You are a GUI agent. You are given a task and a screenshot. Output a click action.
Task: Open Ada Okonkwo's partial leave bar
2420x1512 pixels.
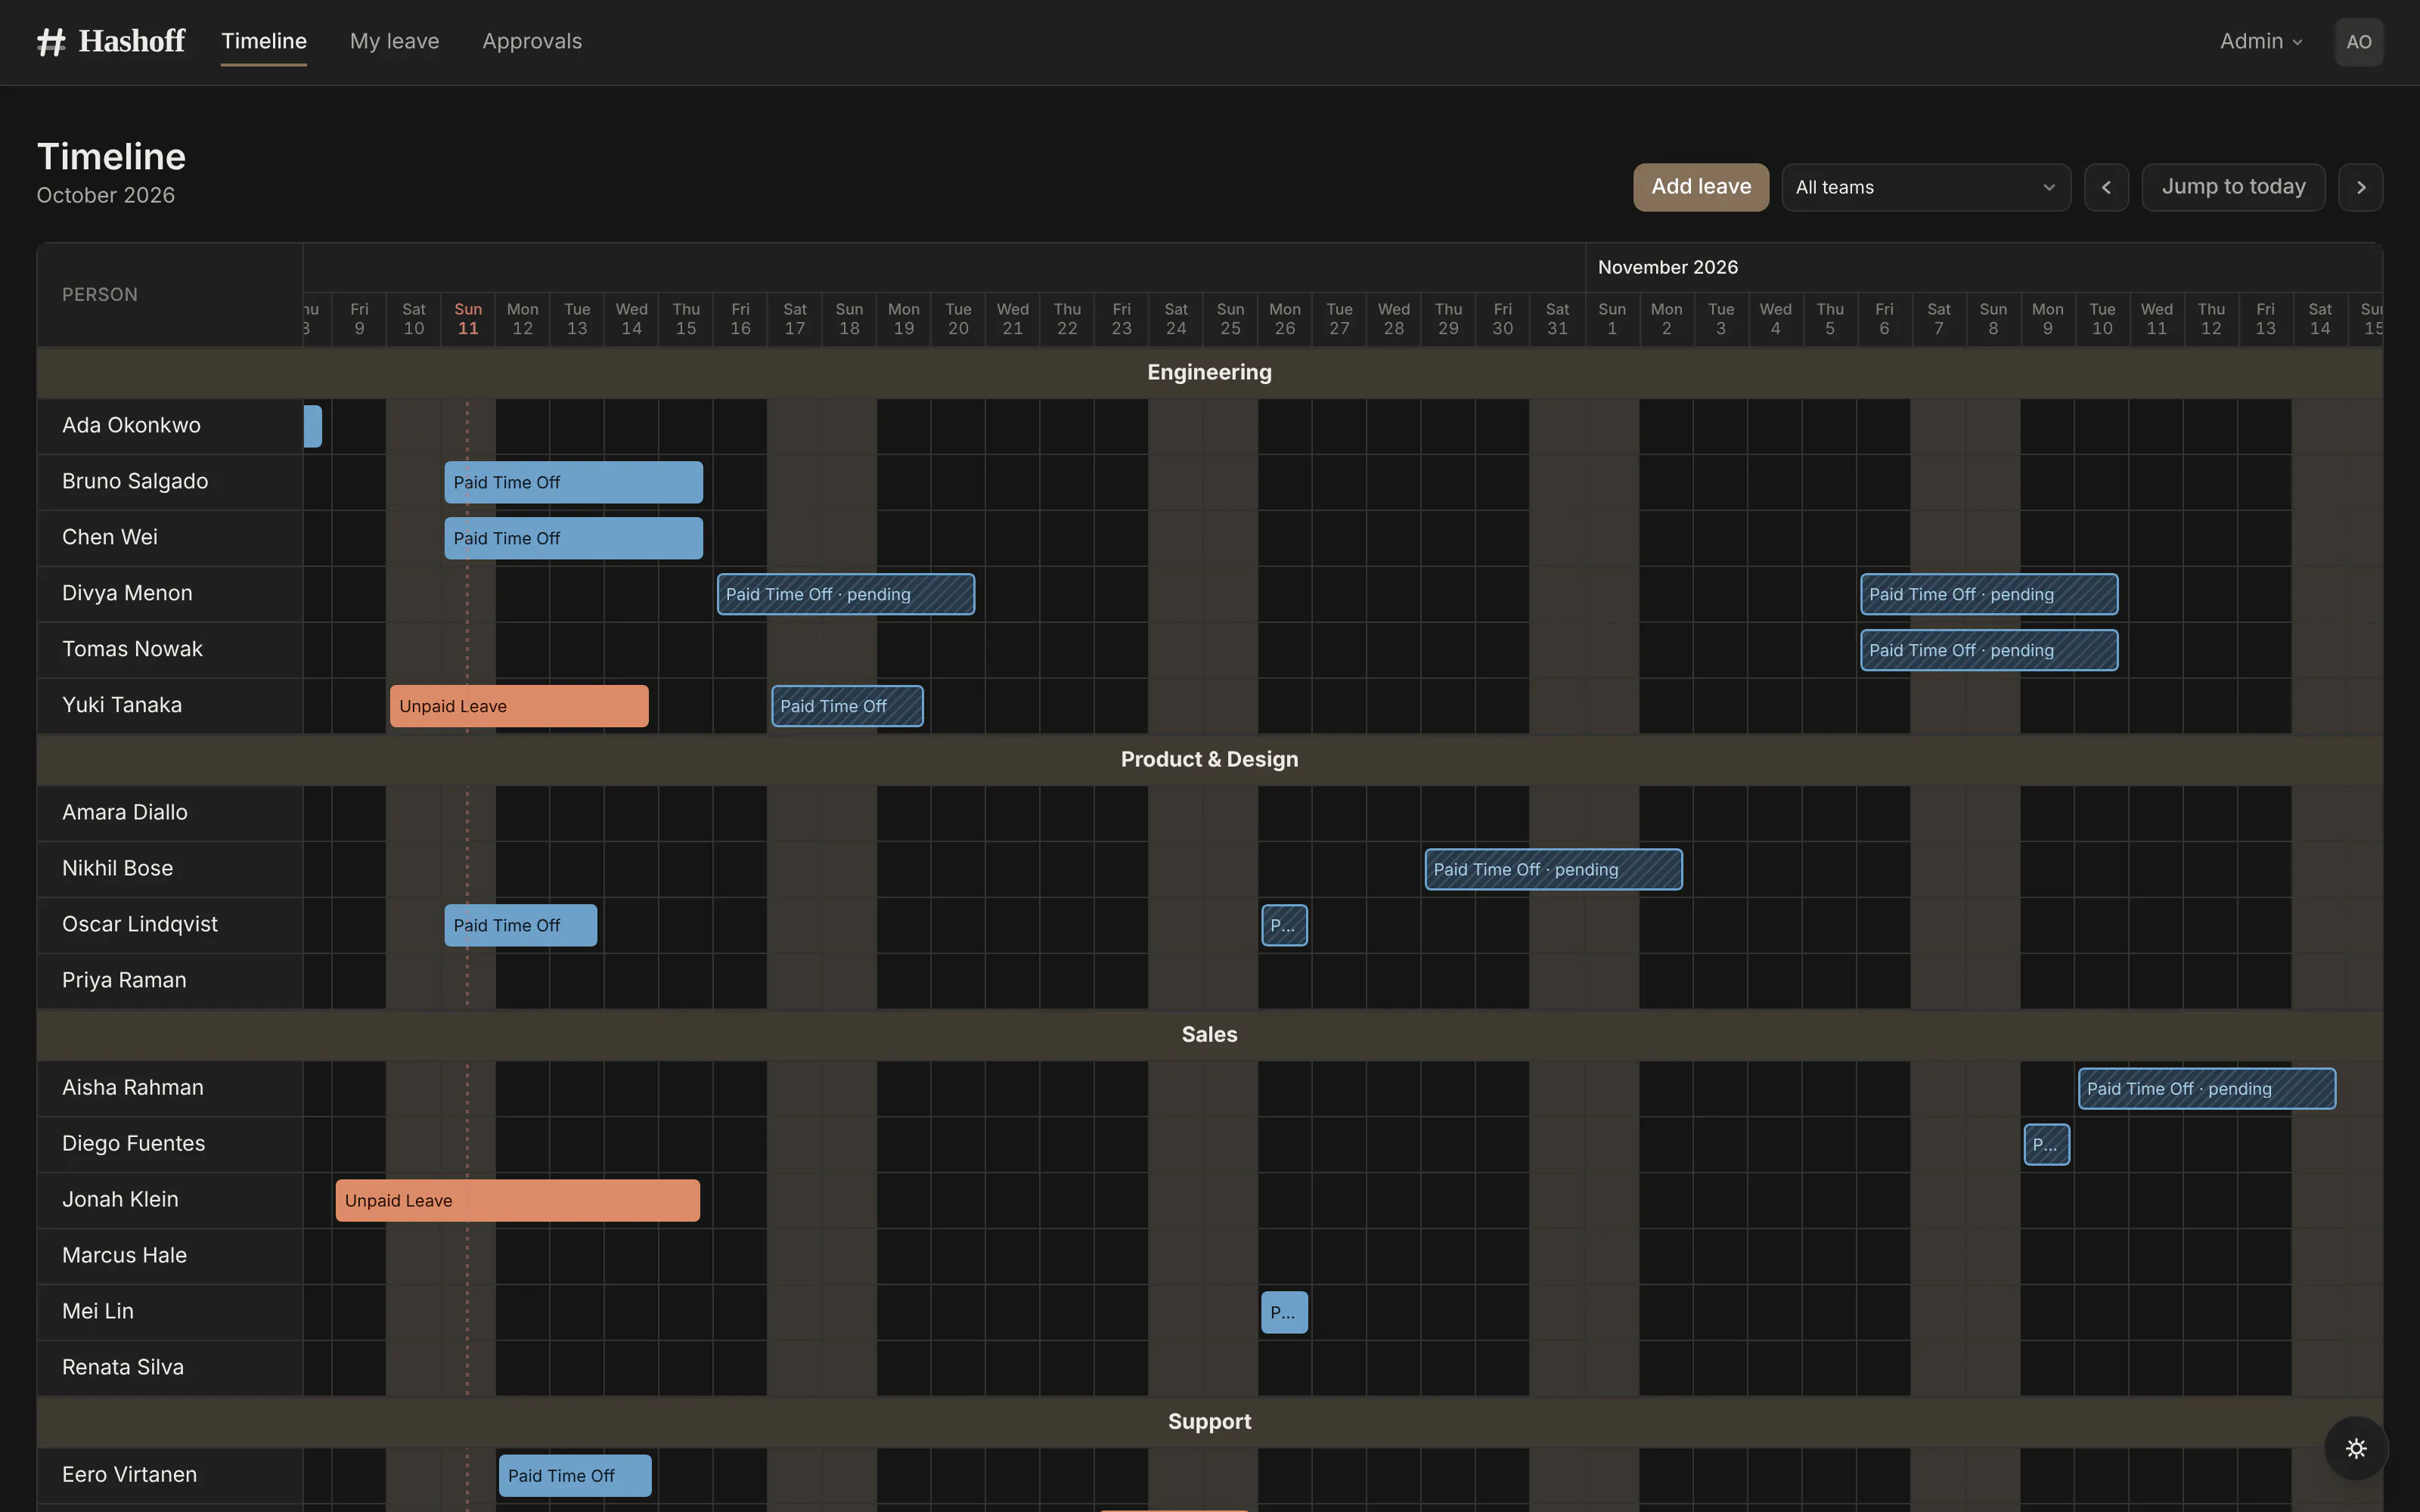(x=313, y=426)
